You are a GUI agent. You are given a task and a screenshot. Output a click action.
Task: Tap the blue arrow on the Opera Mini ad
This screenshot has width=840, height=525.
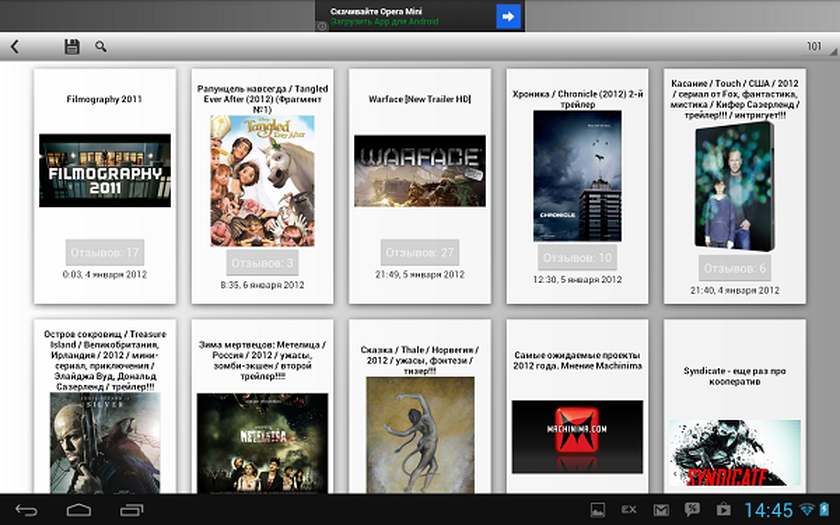click(508, 16)
